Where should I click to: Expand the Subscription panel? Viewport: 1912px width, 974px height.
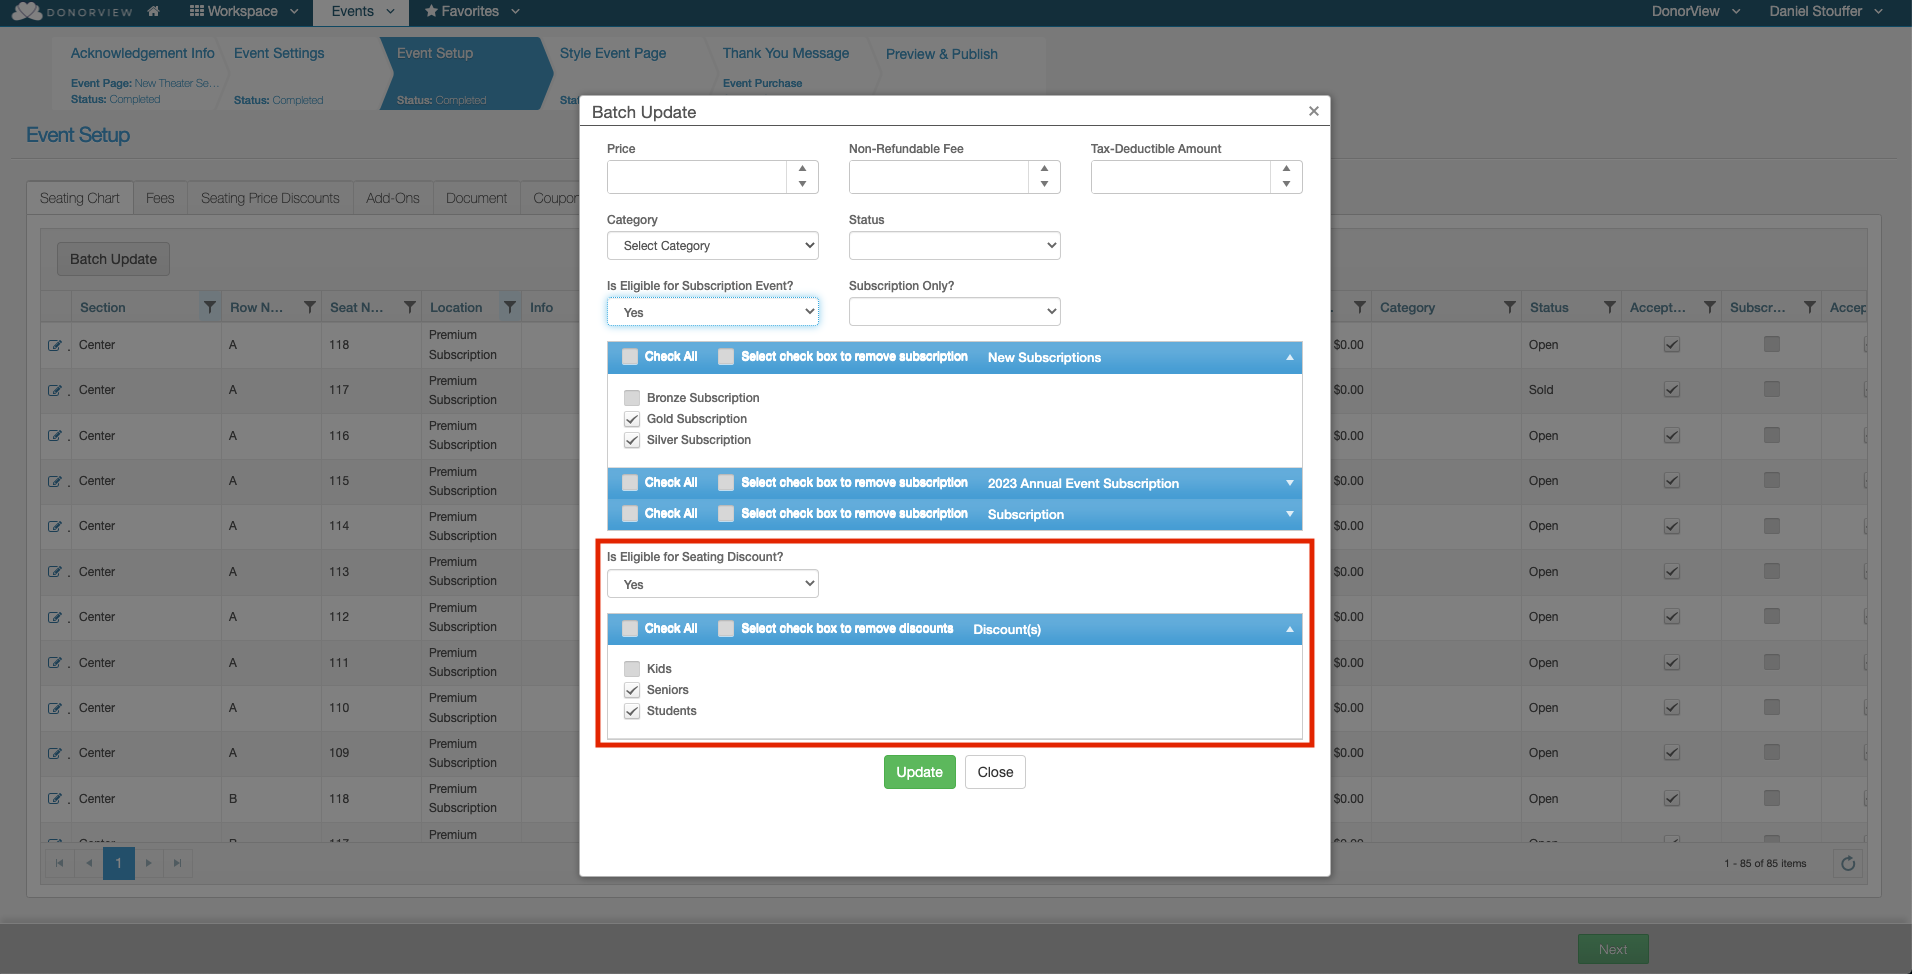click(1289, 514)
